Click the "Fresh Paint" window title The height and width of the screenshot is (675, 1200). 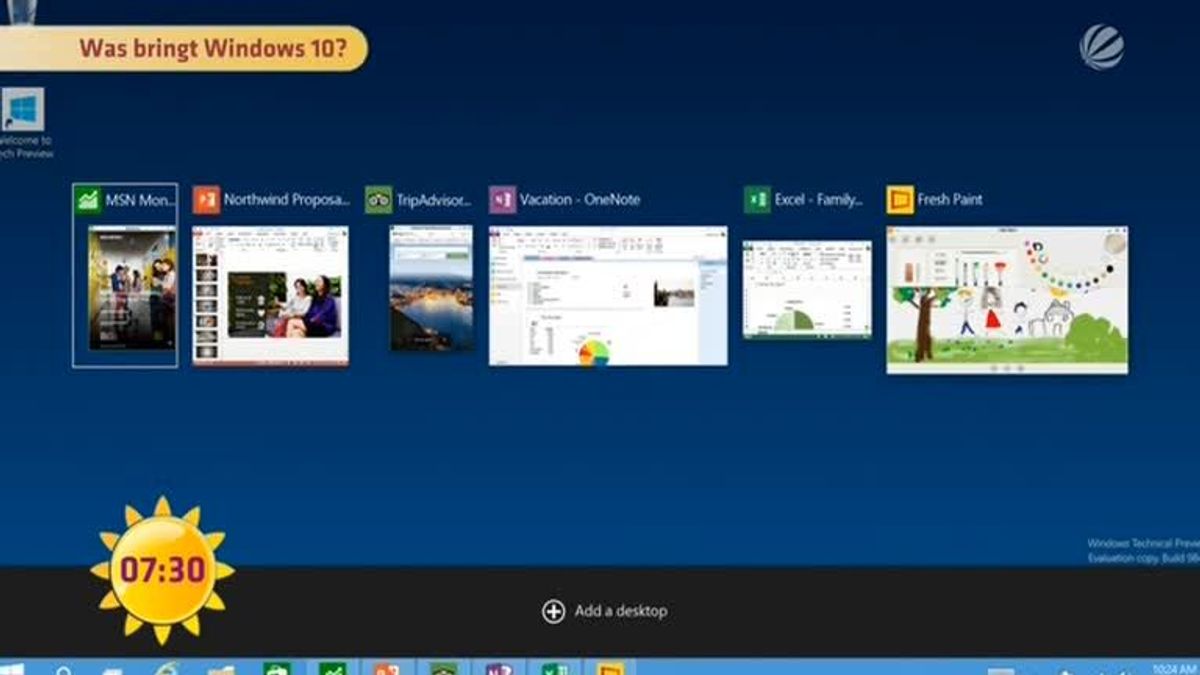950,200
